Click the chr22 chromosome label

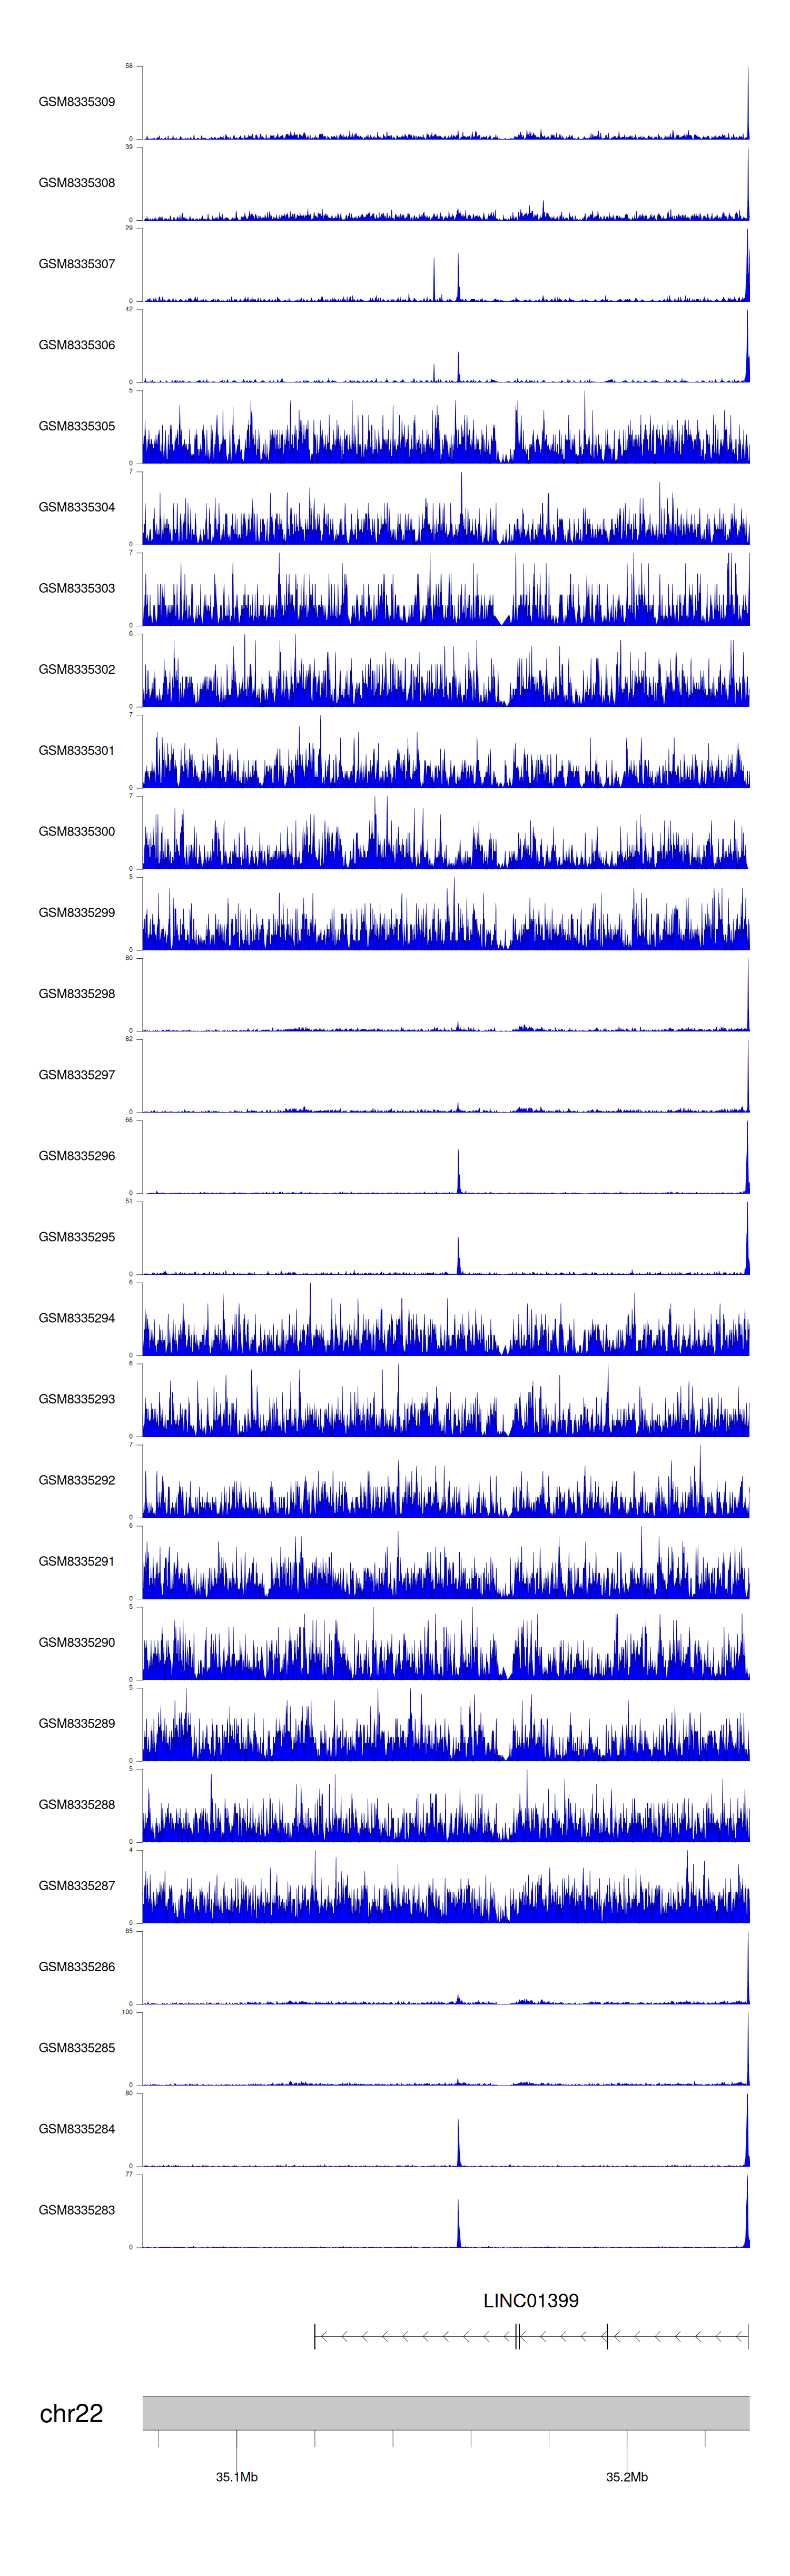71,2414
